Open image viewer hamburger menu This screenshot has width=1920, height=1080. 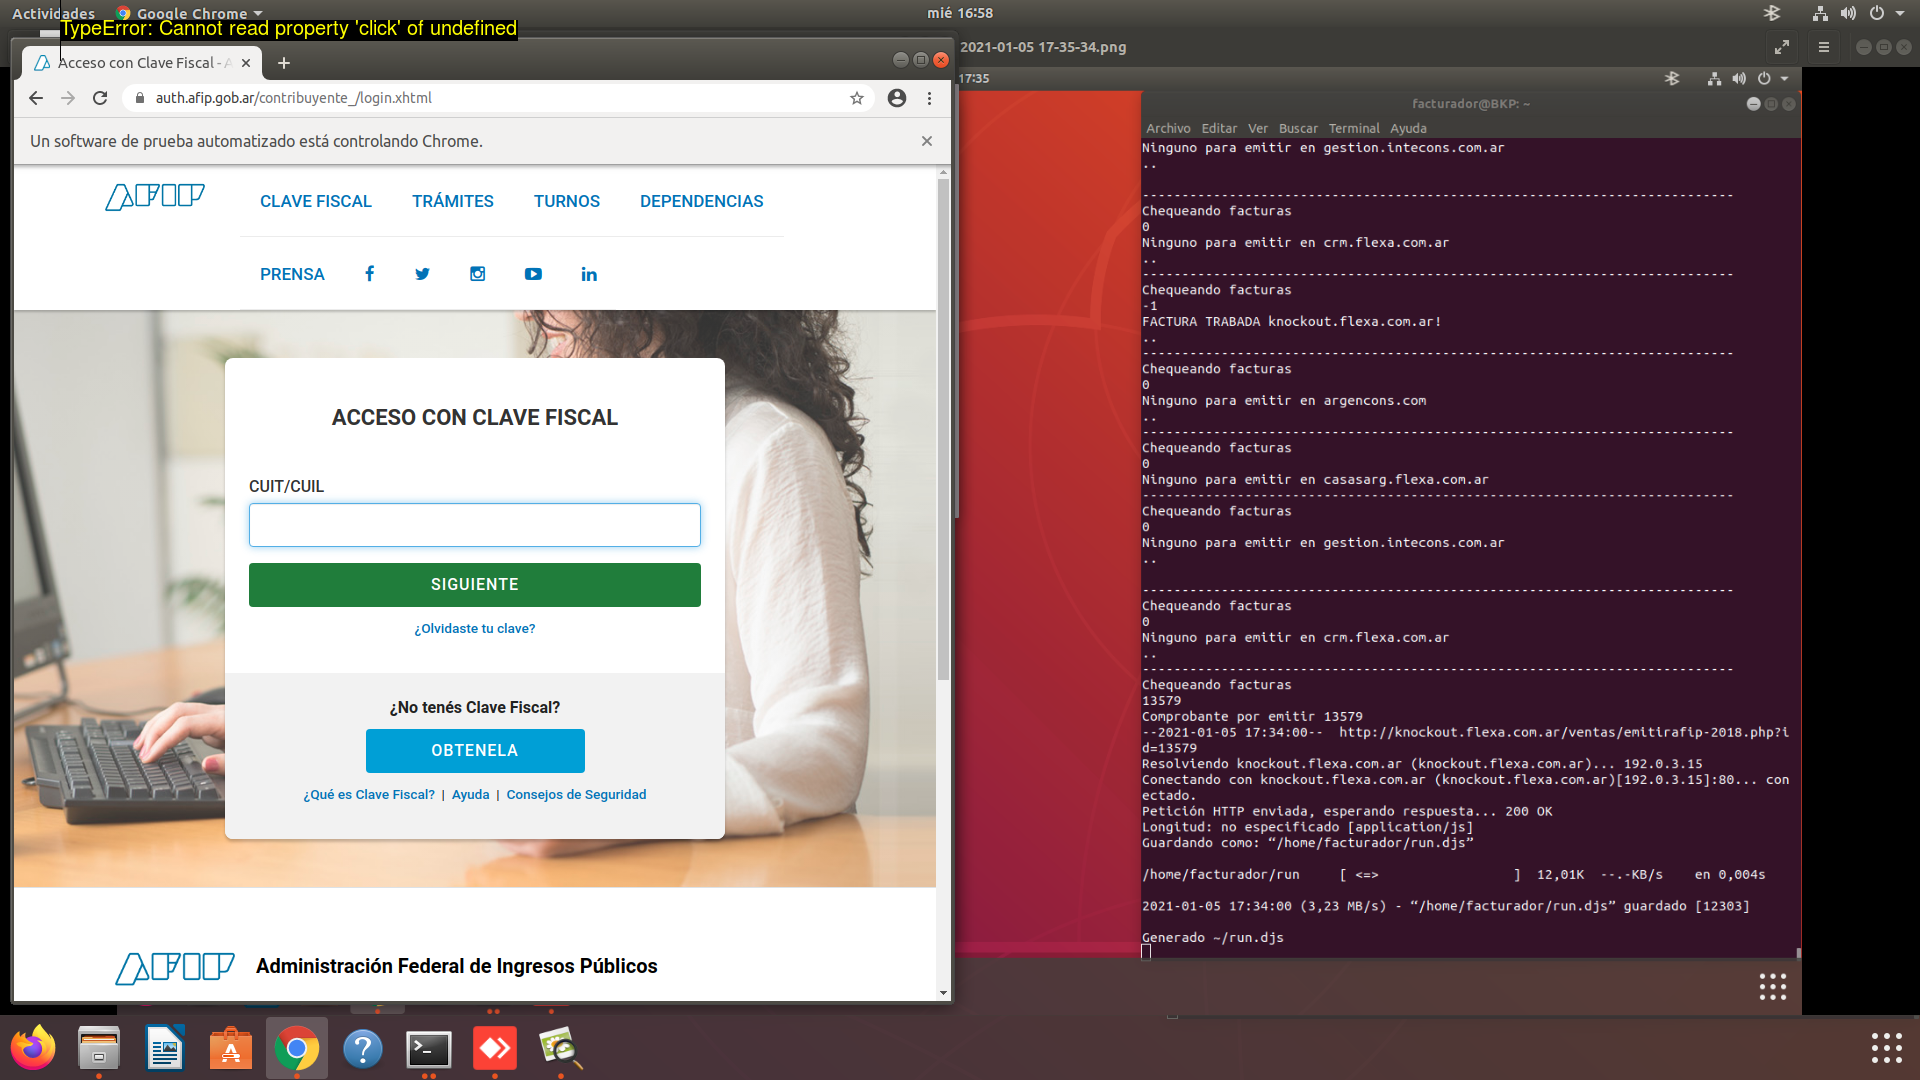click(x=1824, y=47)
